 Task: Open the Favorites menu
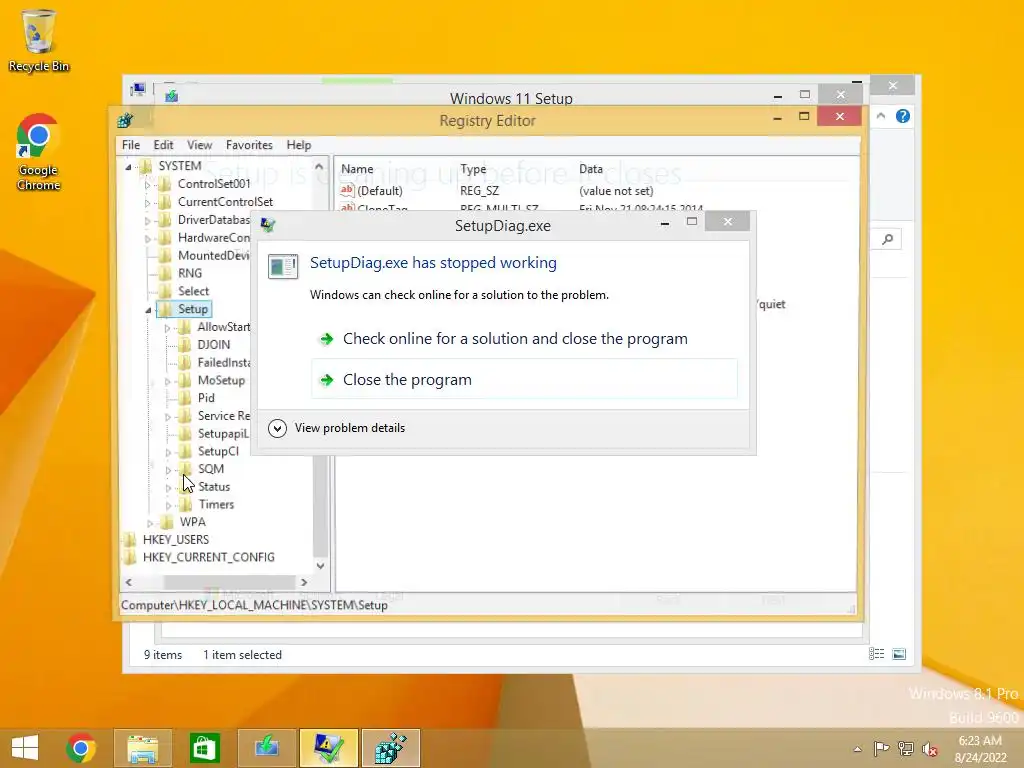point(249,145)
